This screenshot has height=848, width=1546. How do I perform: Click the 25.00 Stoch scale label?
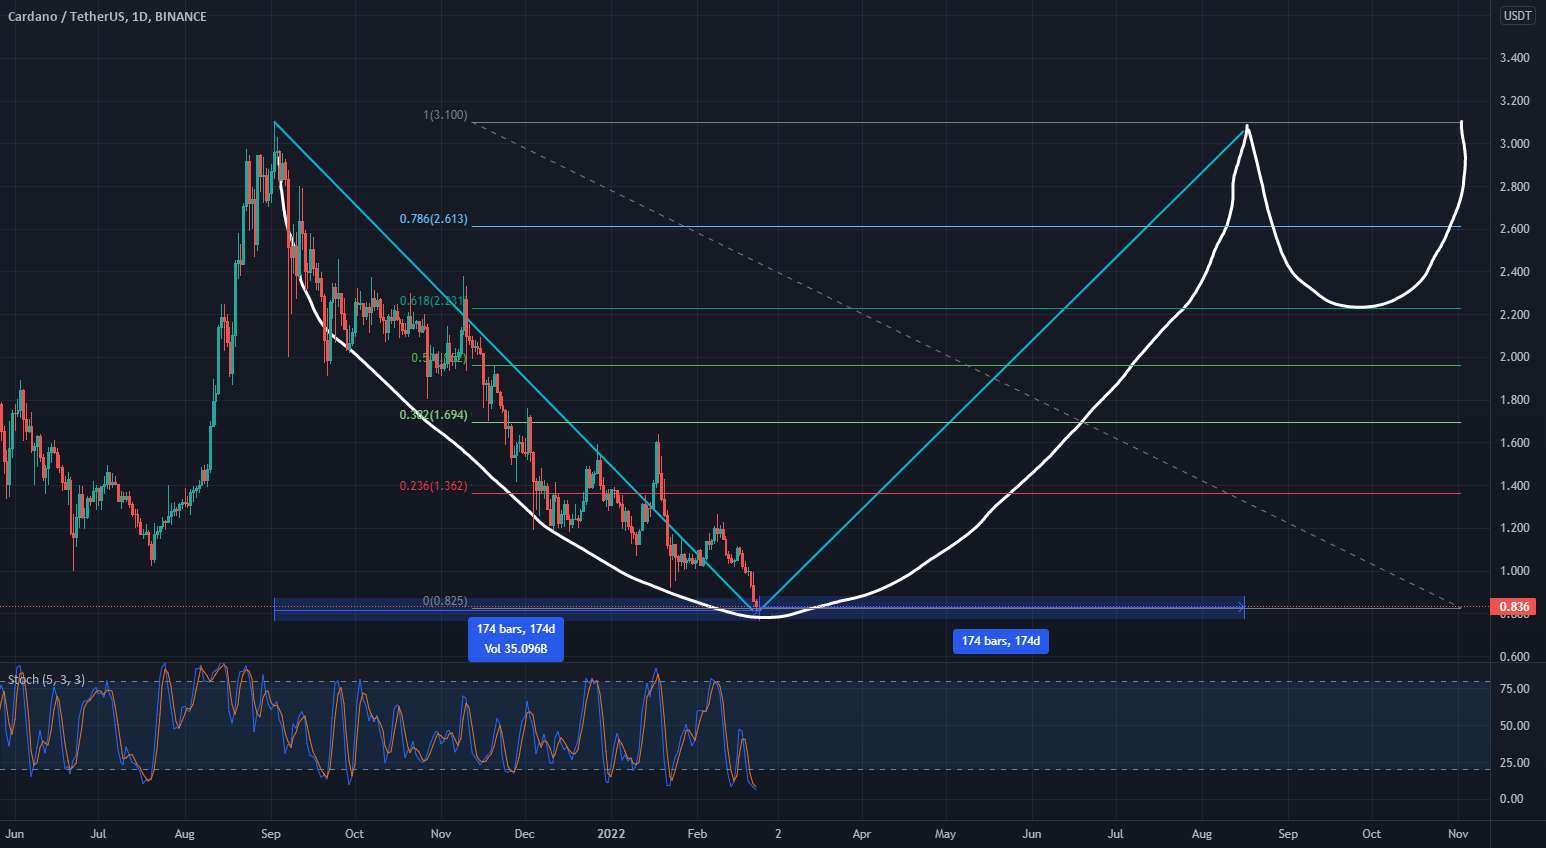(x=1514, y=763)
